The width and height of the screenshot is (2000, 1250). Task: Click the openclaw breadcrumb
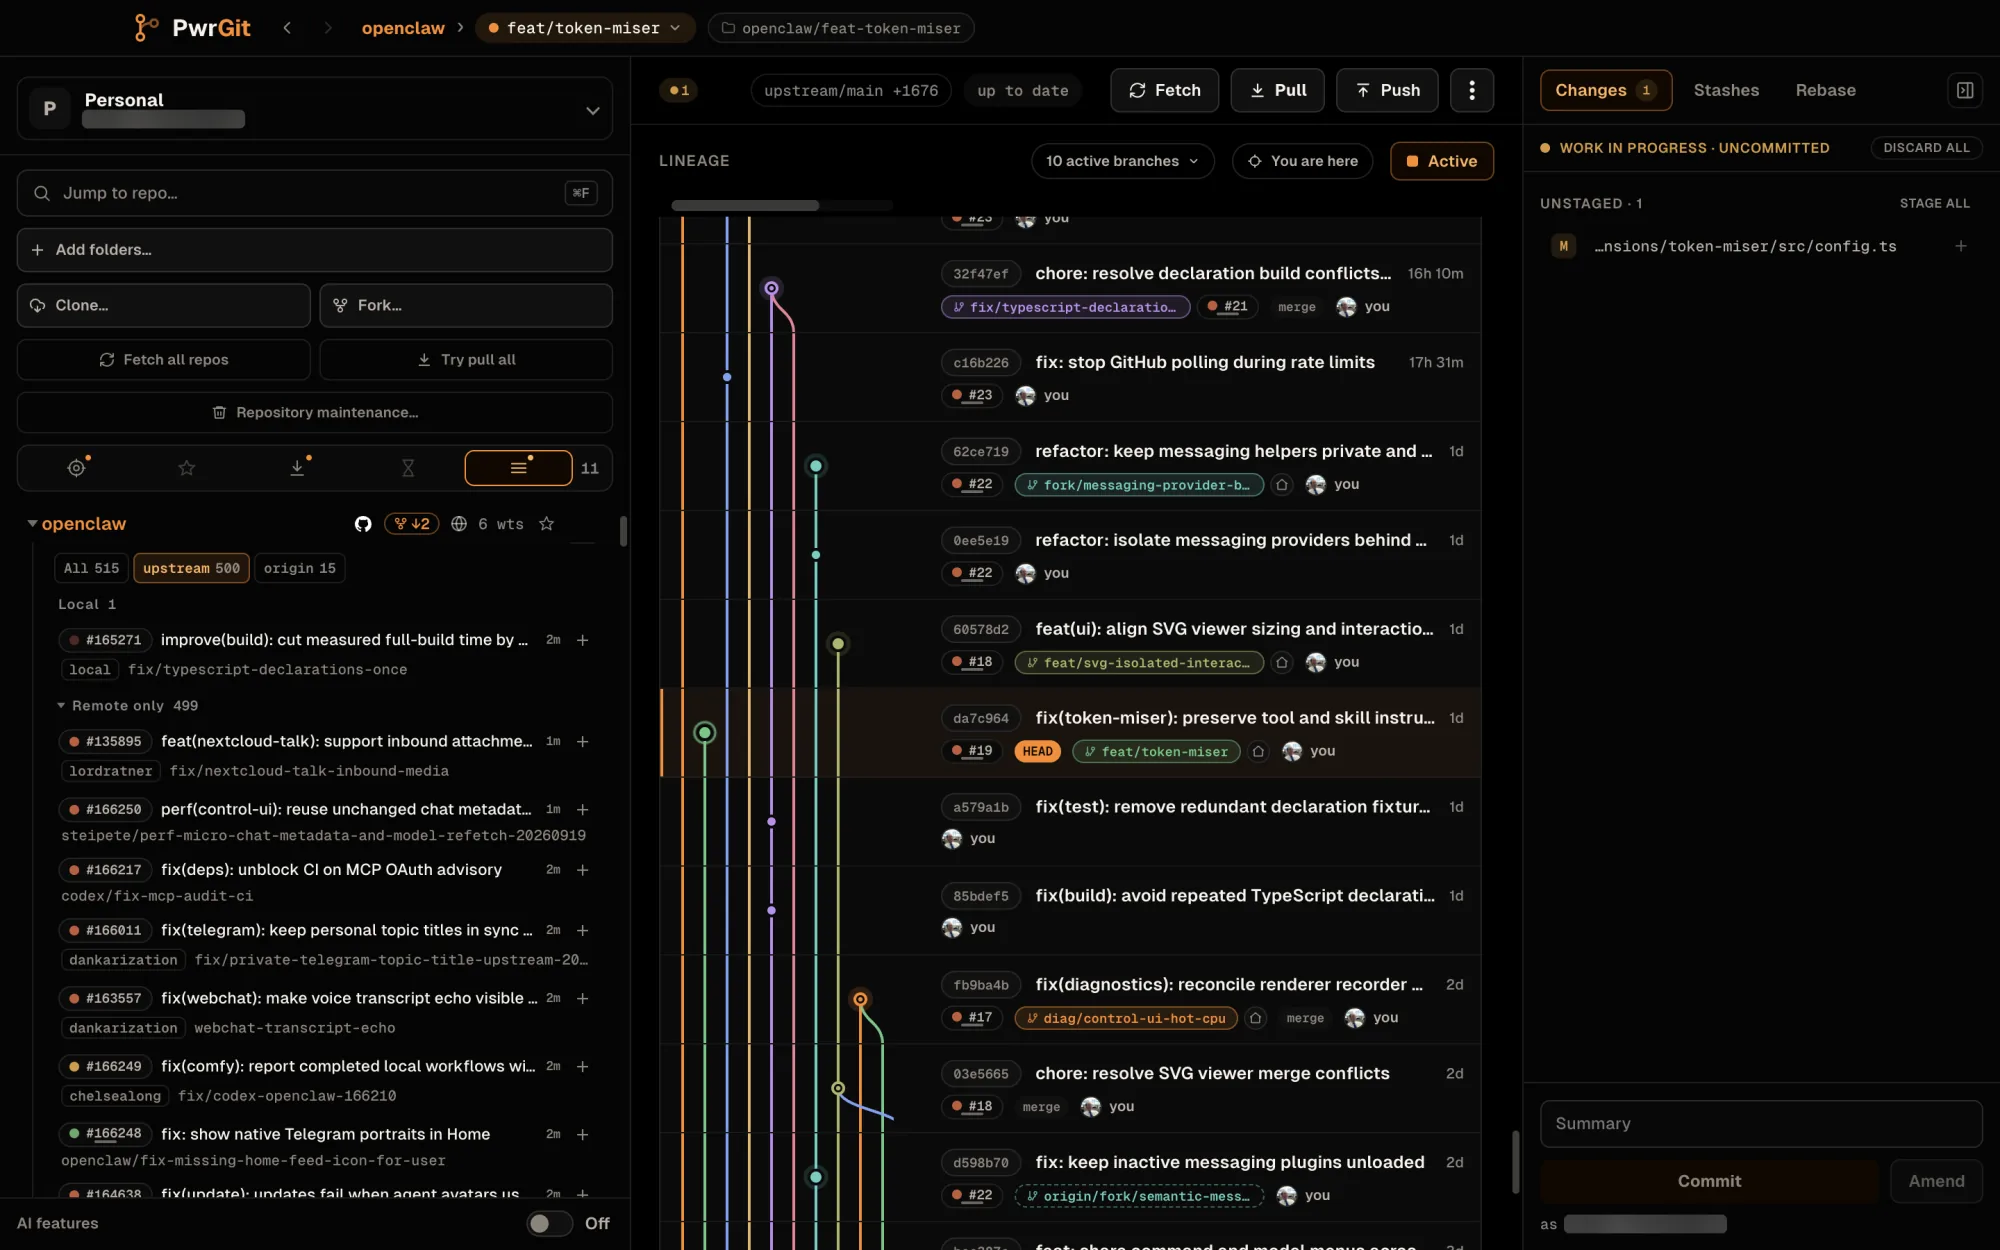point(403,28)
